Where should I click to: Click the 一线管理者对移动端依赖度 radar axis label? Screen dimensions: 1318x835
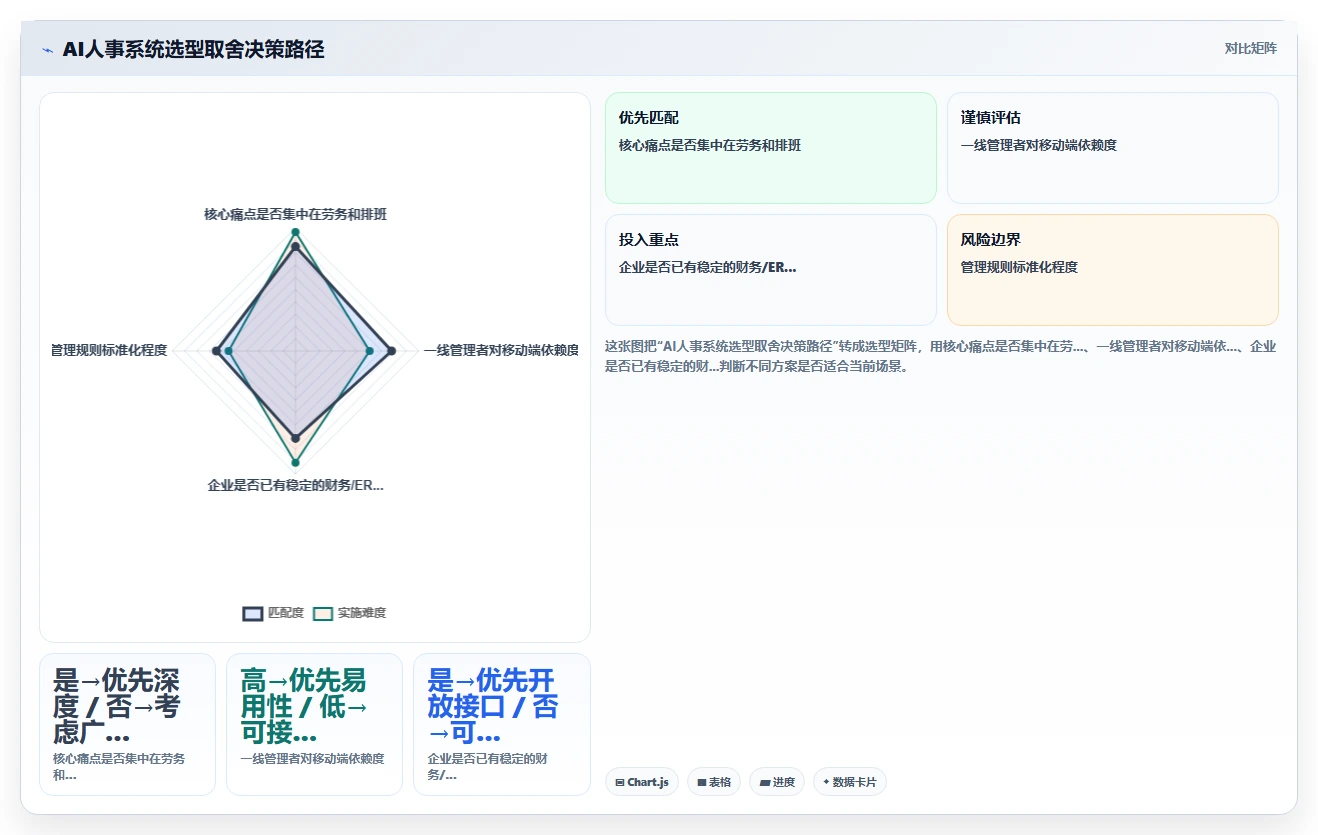[x=501, y=350]
